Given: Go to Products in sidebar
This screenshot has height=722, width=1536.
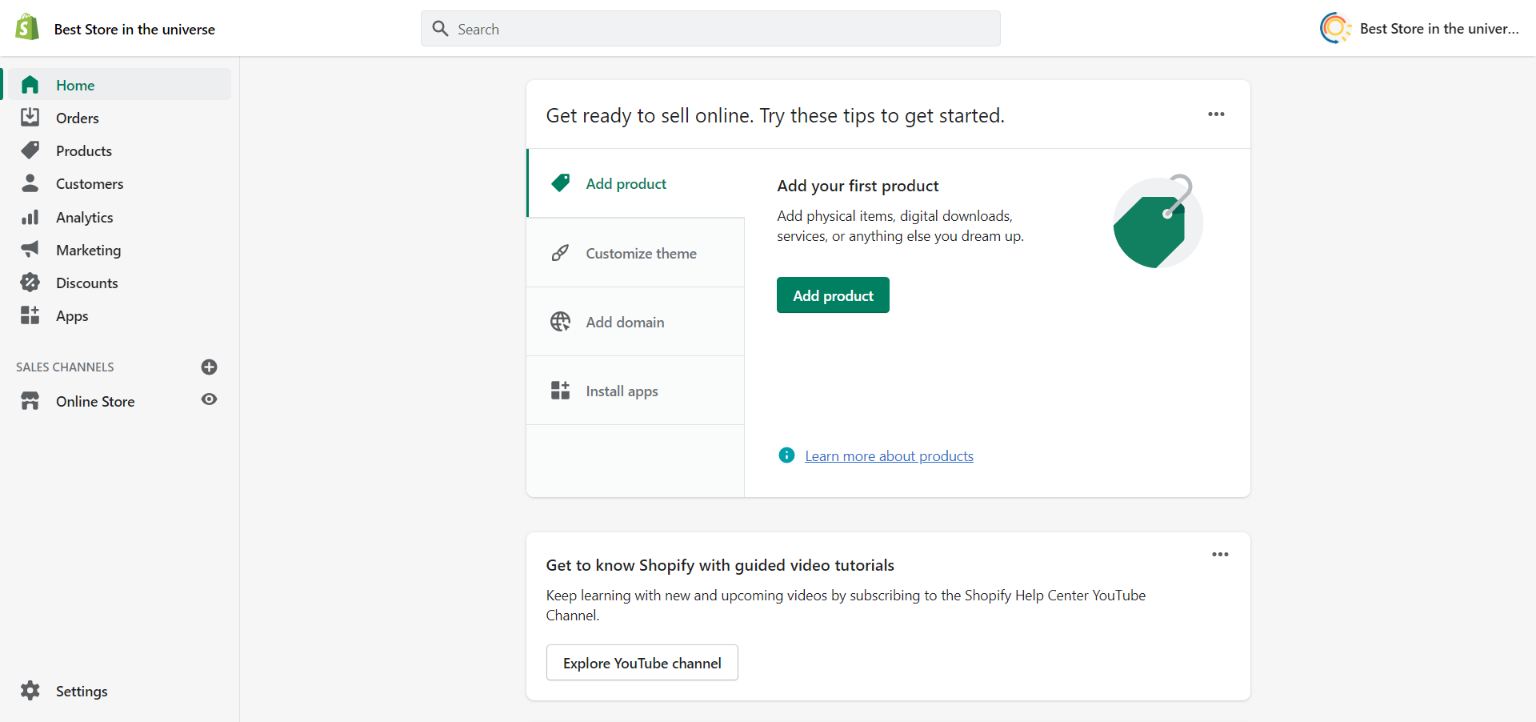Looking at the screenshot, I should pos(83,151).
